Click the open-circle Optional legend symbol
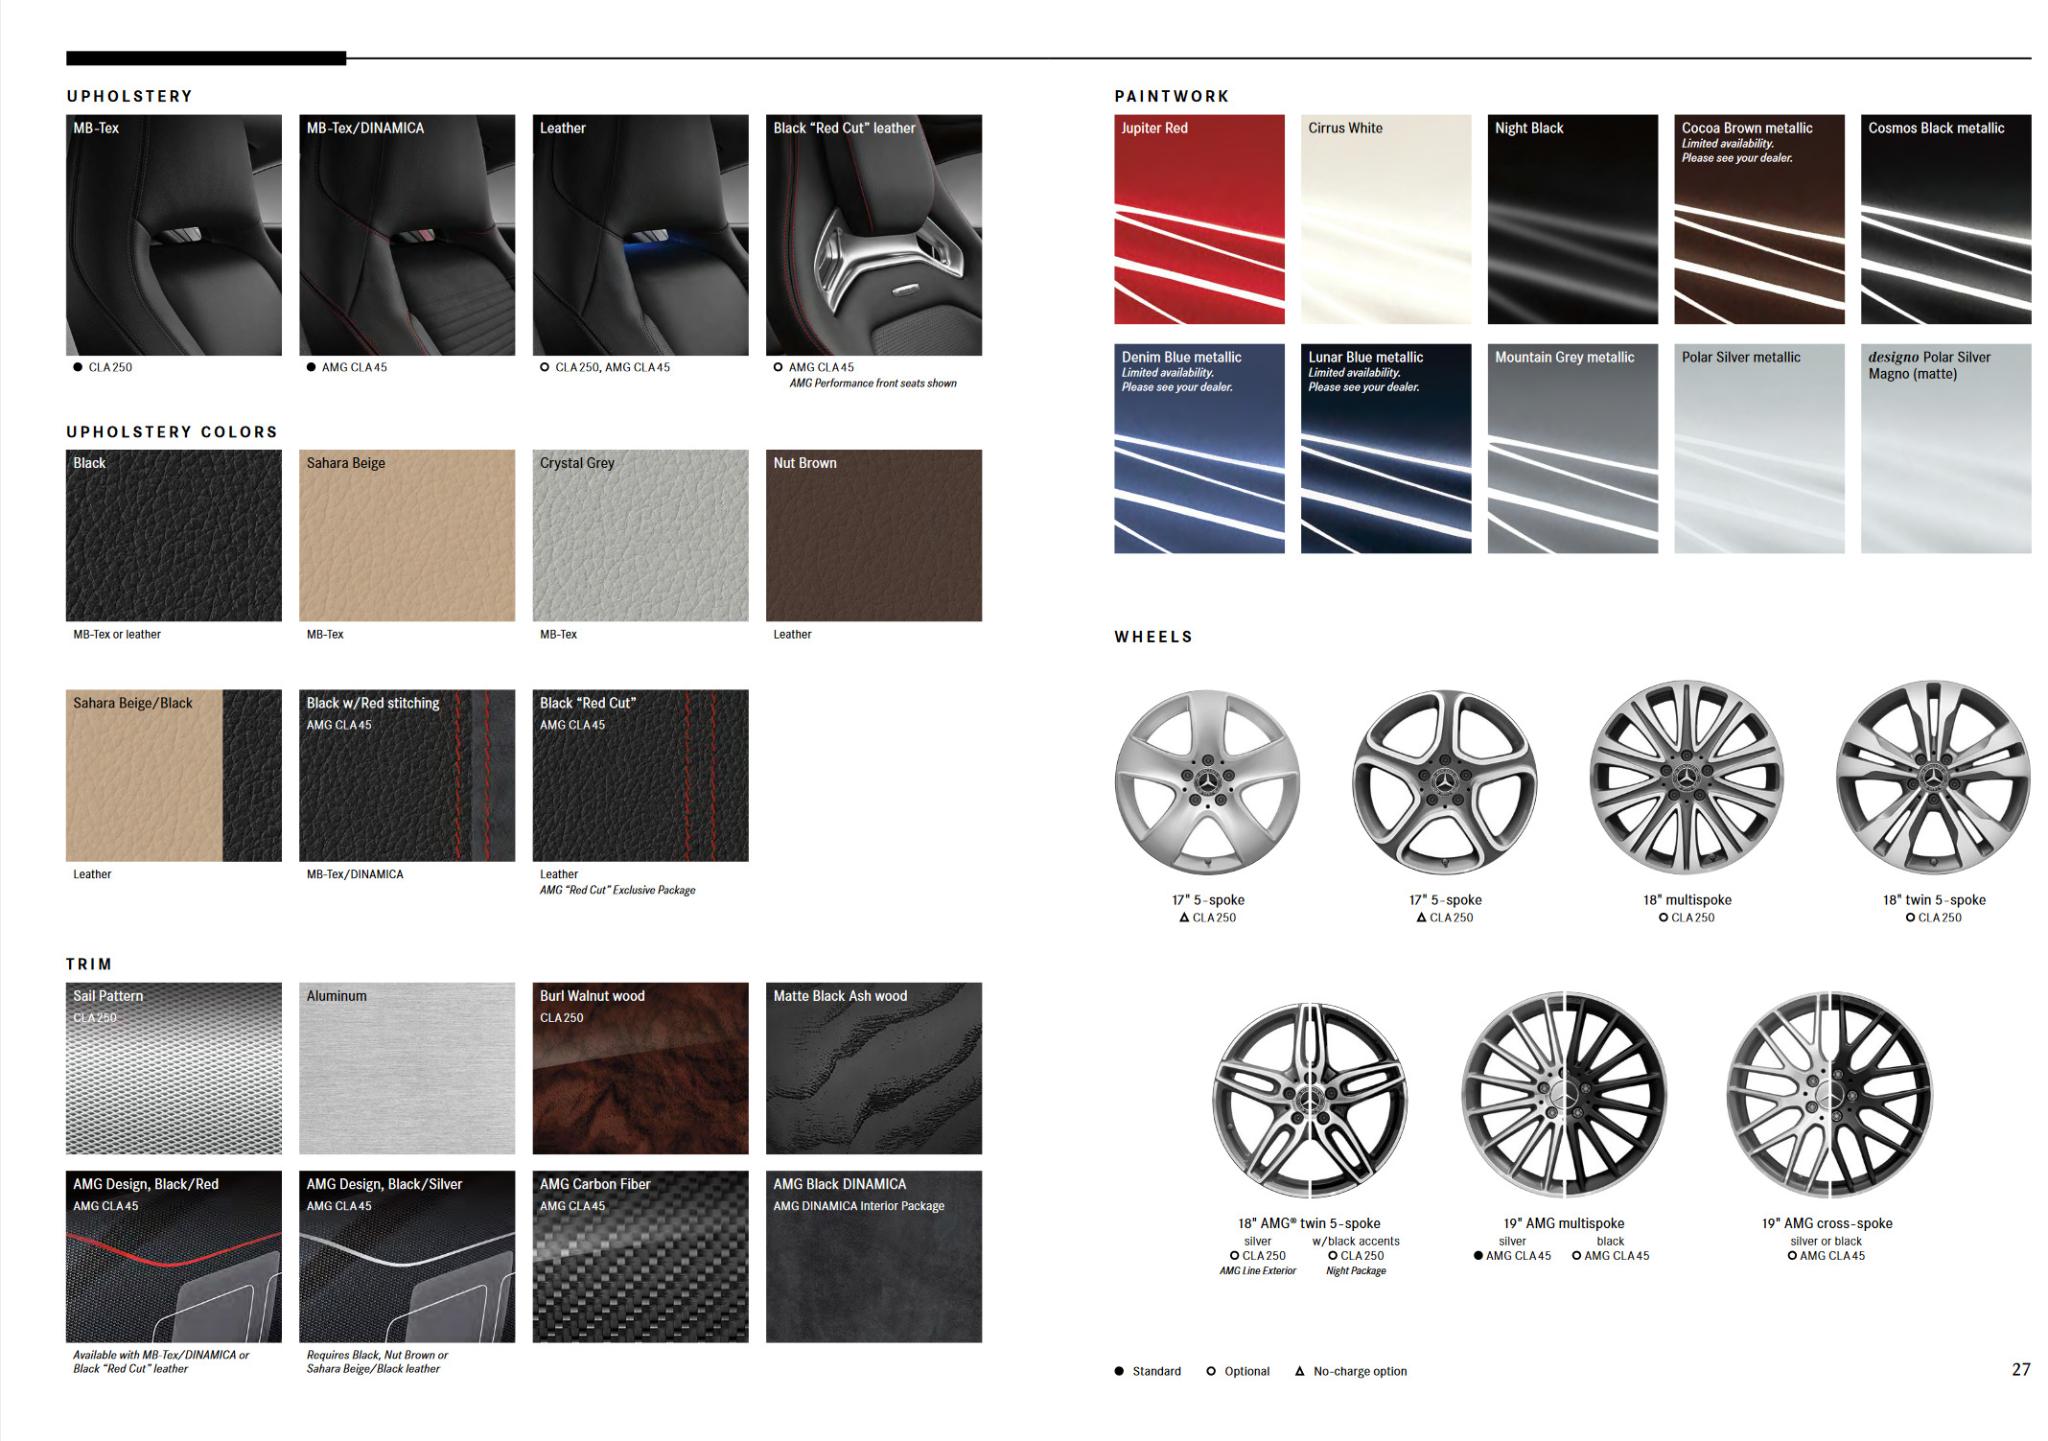 click(1211, 1371)
